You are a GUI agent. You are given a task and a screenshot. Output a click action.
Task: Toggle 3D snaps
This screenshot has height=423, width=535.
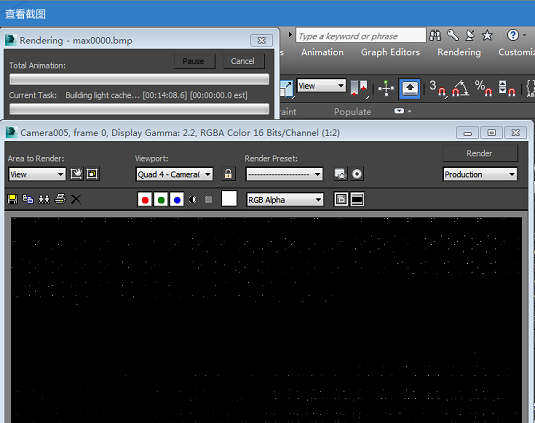(x=438, y=89)
